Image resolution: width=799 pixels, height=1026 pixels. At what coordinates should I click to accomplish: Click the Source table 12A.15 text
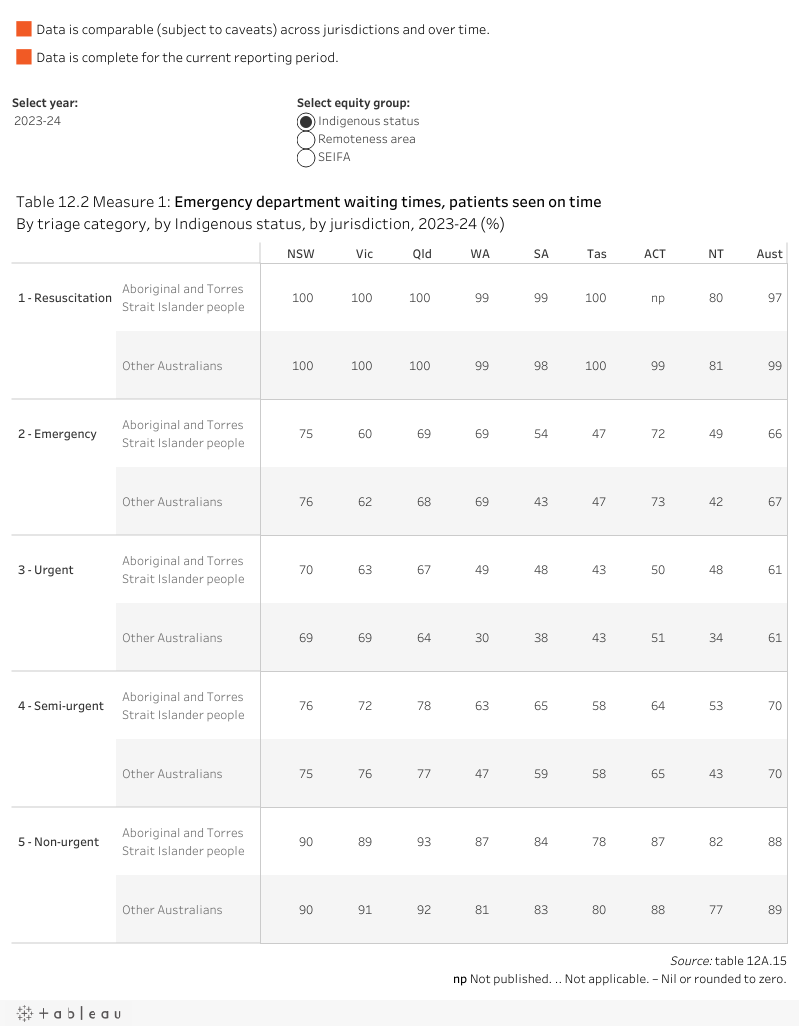728,961
